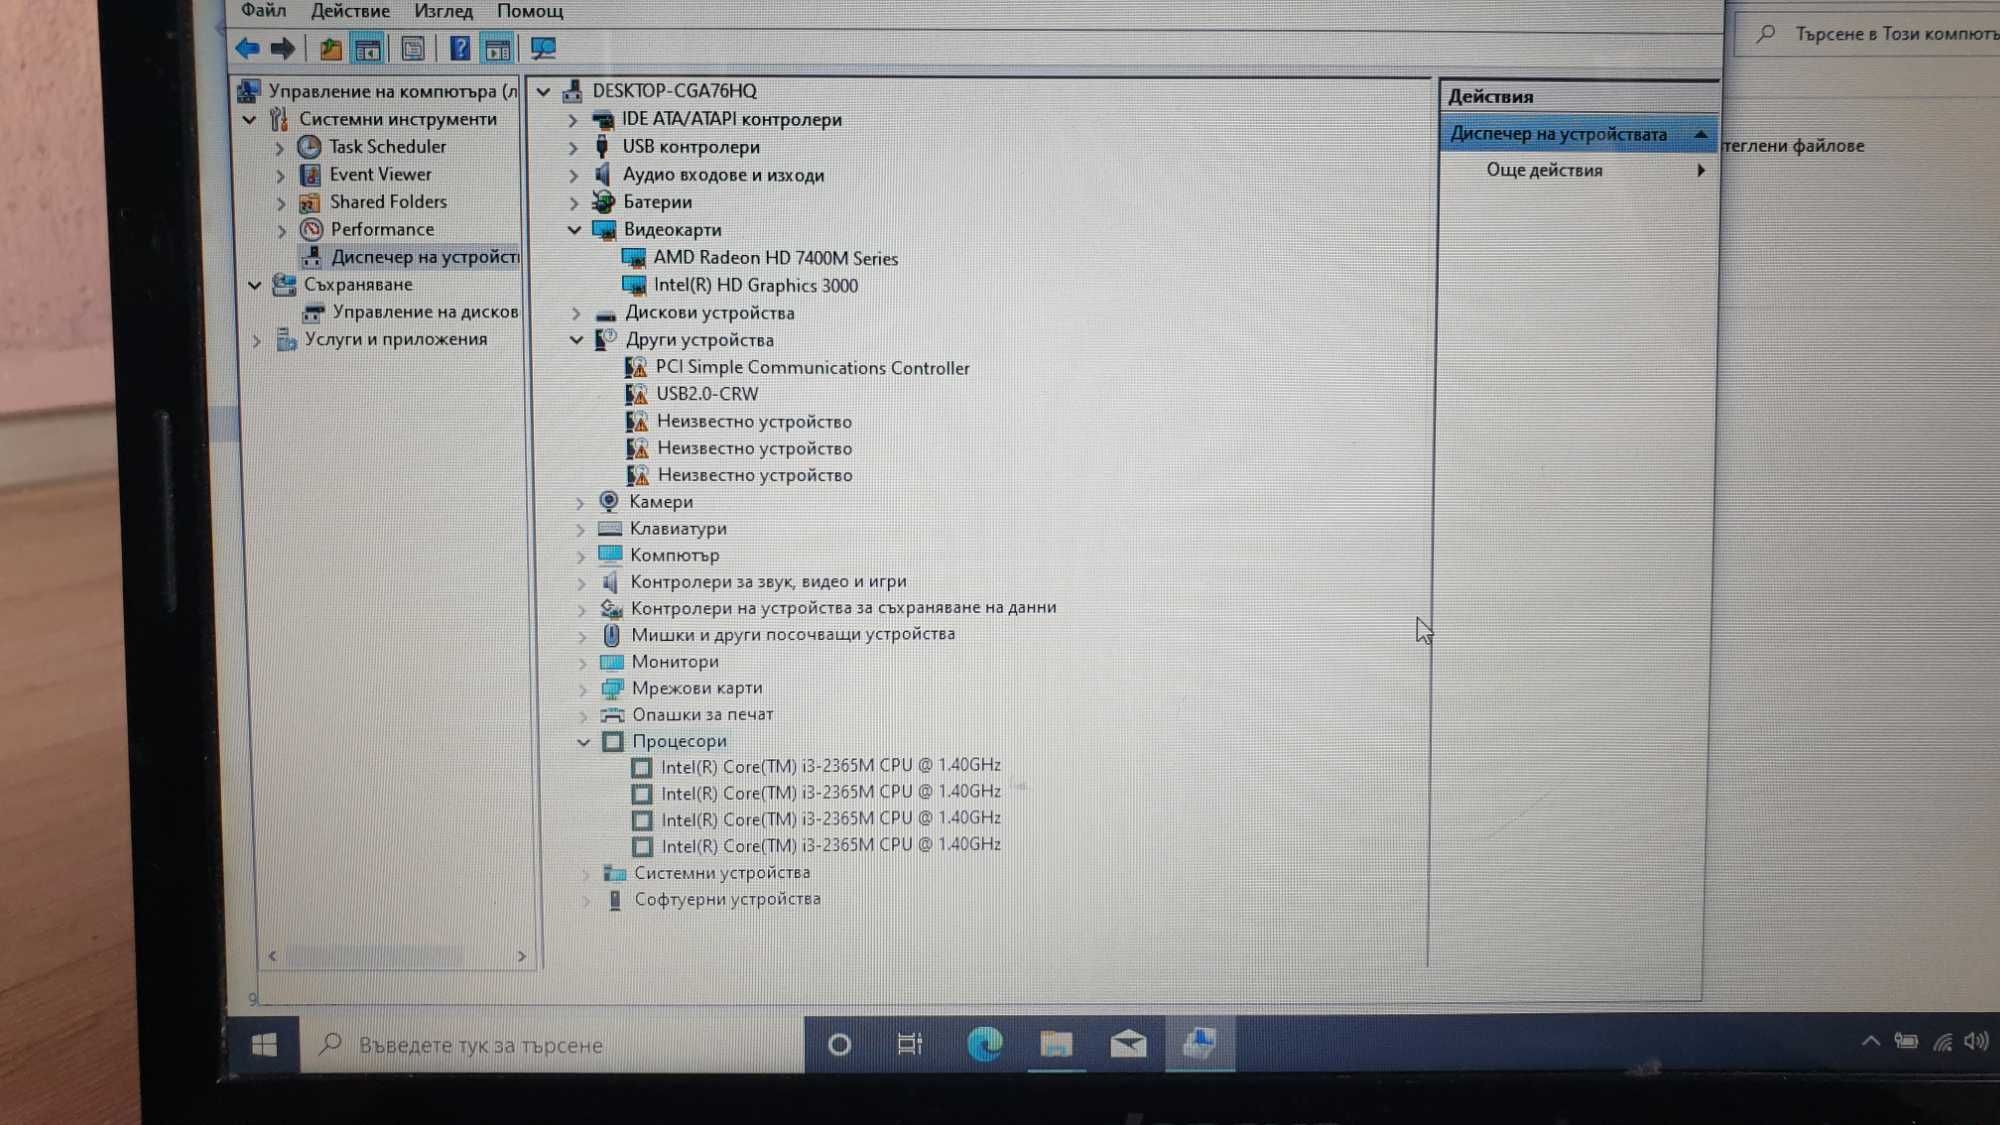The width and height of the screenshot is (2000, 1125).
Task: Collapse DESKTOP-CGA76HQ root node
Action: pyautogui.click(x=543, y=91)
